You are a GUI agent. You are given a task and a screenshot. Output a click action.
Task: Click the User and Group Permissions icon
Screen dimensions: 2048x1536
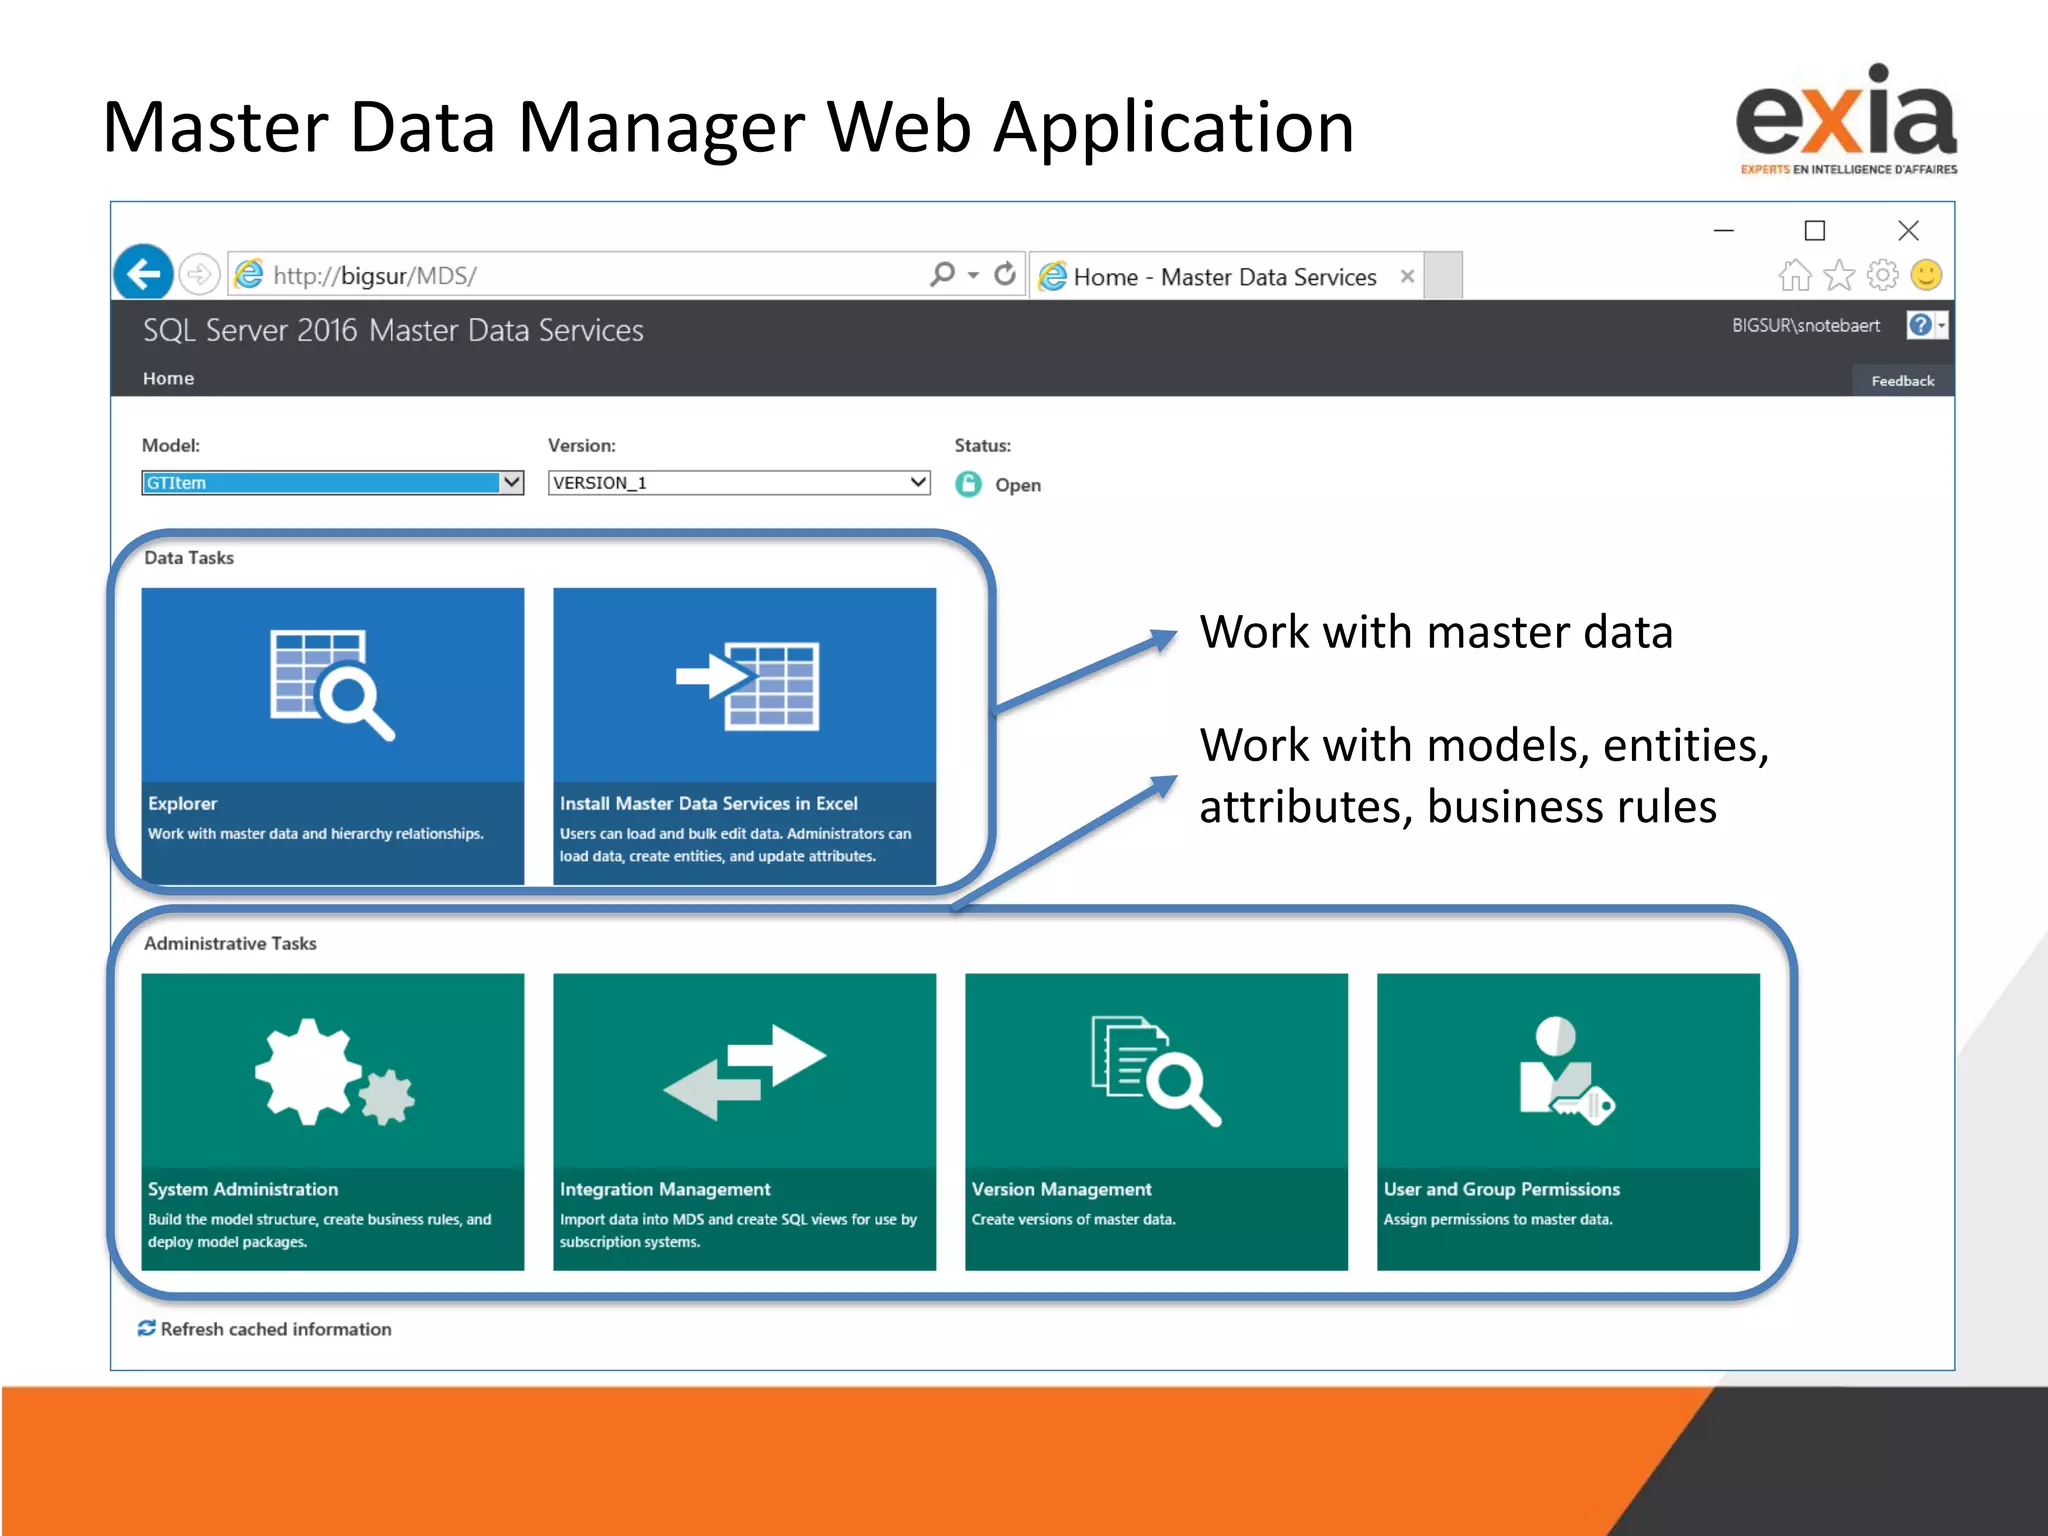1566,1070
